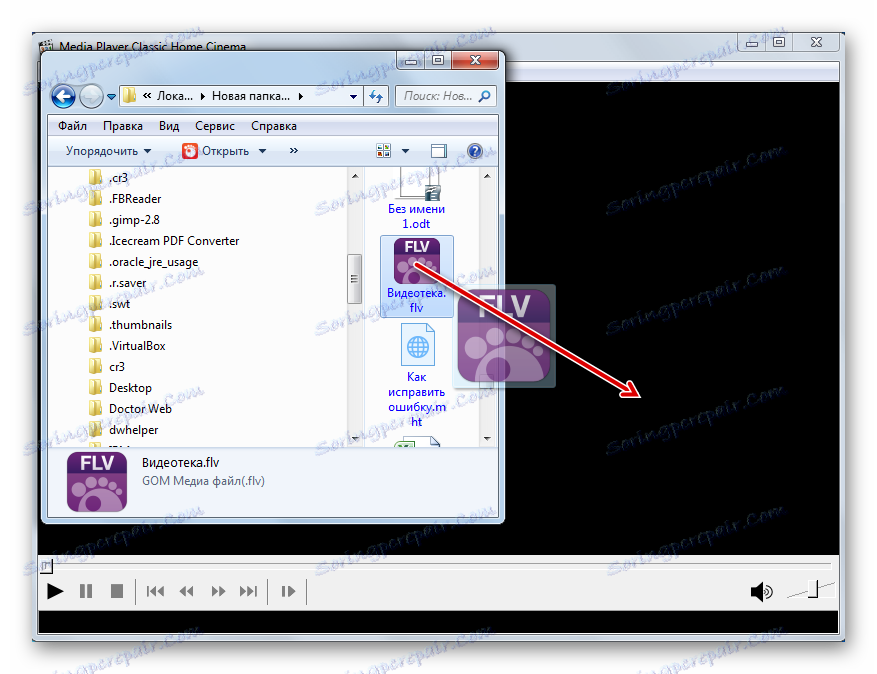
Task: Open the Вид menu
Action: click(x=168, y=126)
